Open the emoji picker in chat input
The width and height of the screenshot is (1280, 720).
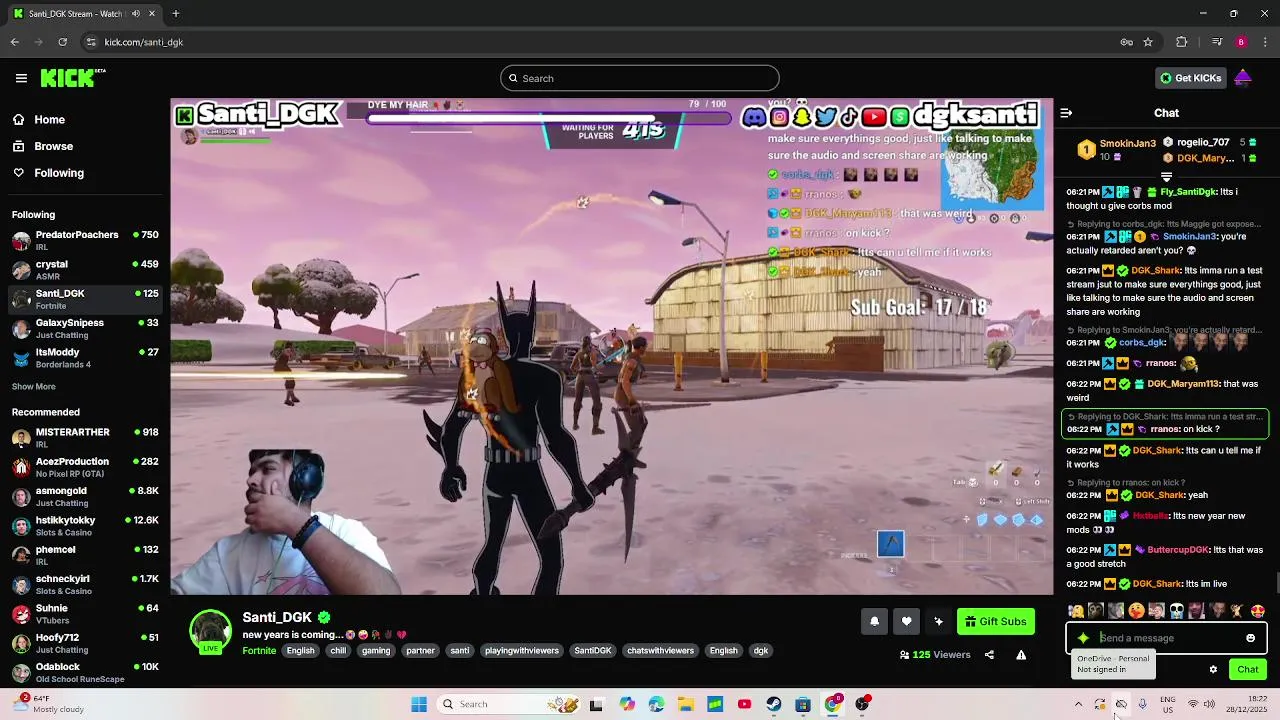coord(1250,638)
